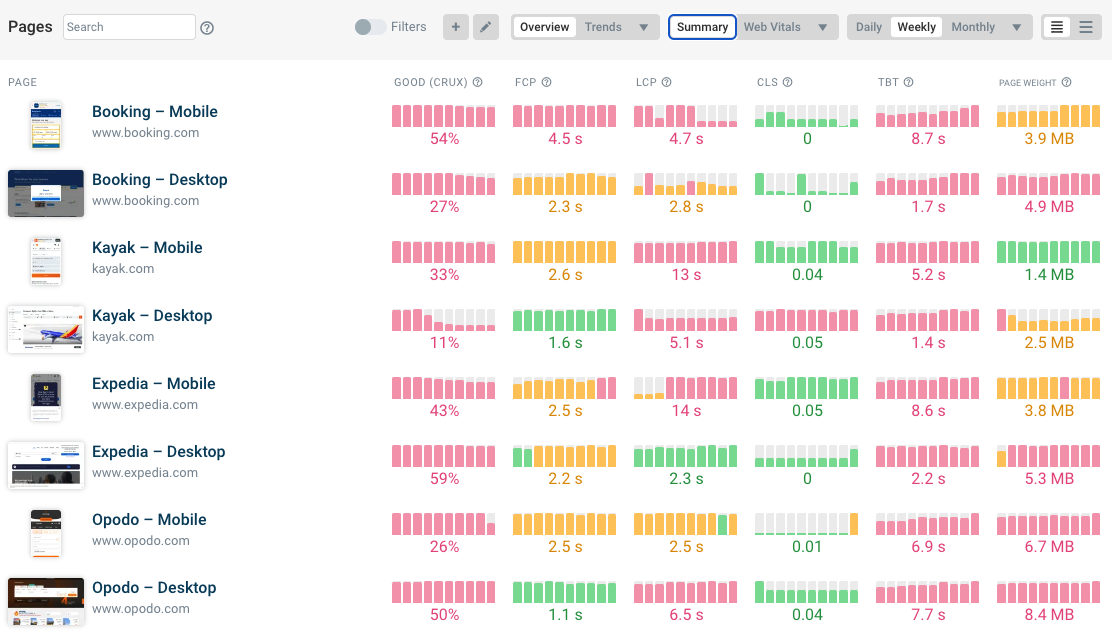Open help icon beside CLS header
This screenshot has width=1112, height=640.
click(x=787, y=82)
